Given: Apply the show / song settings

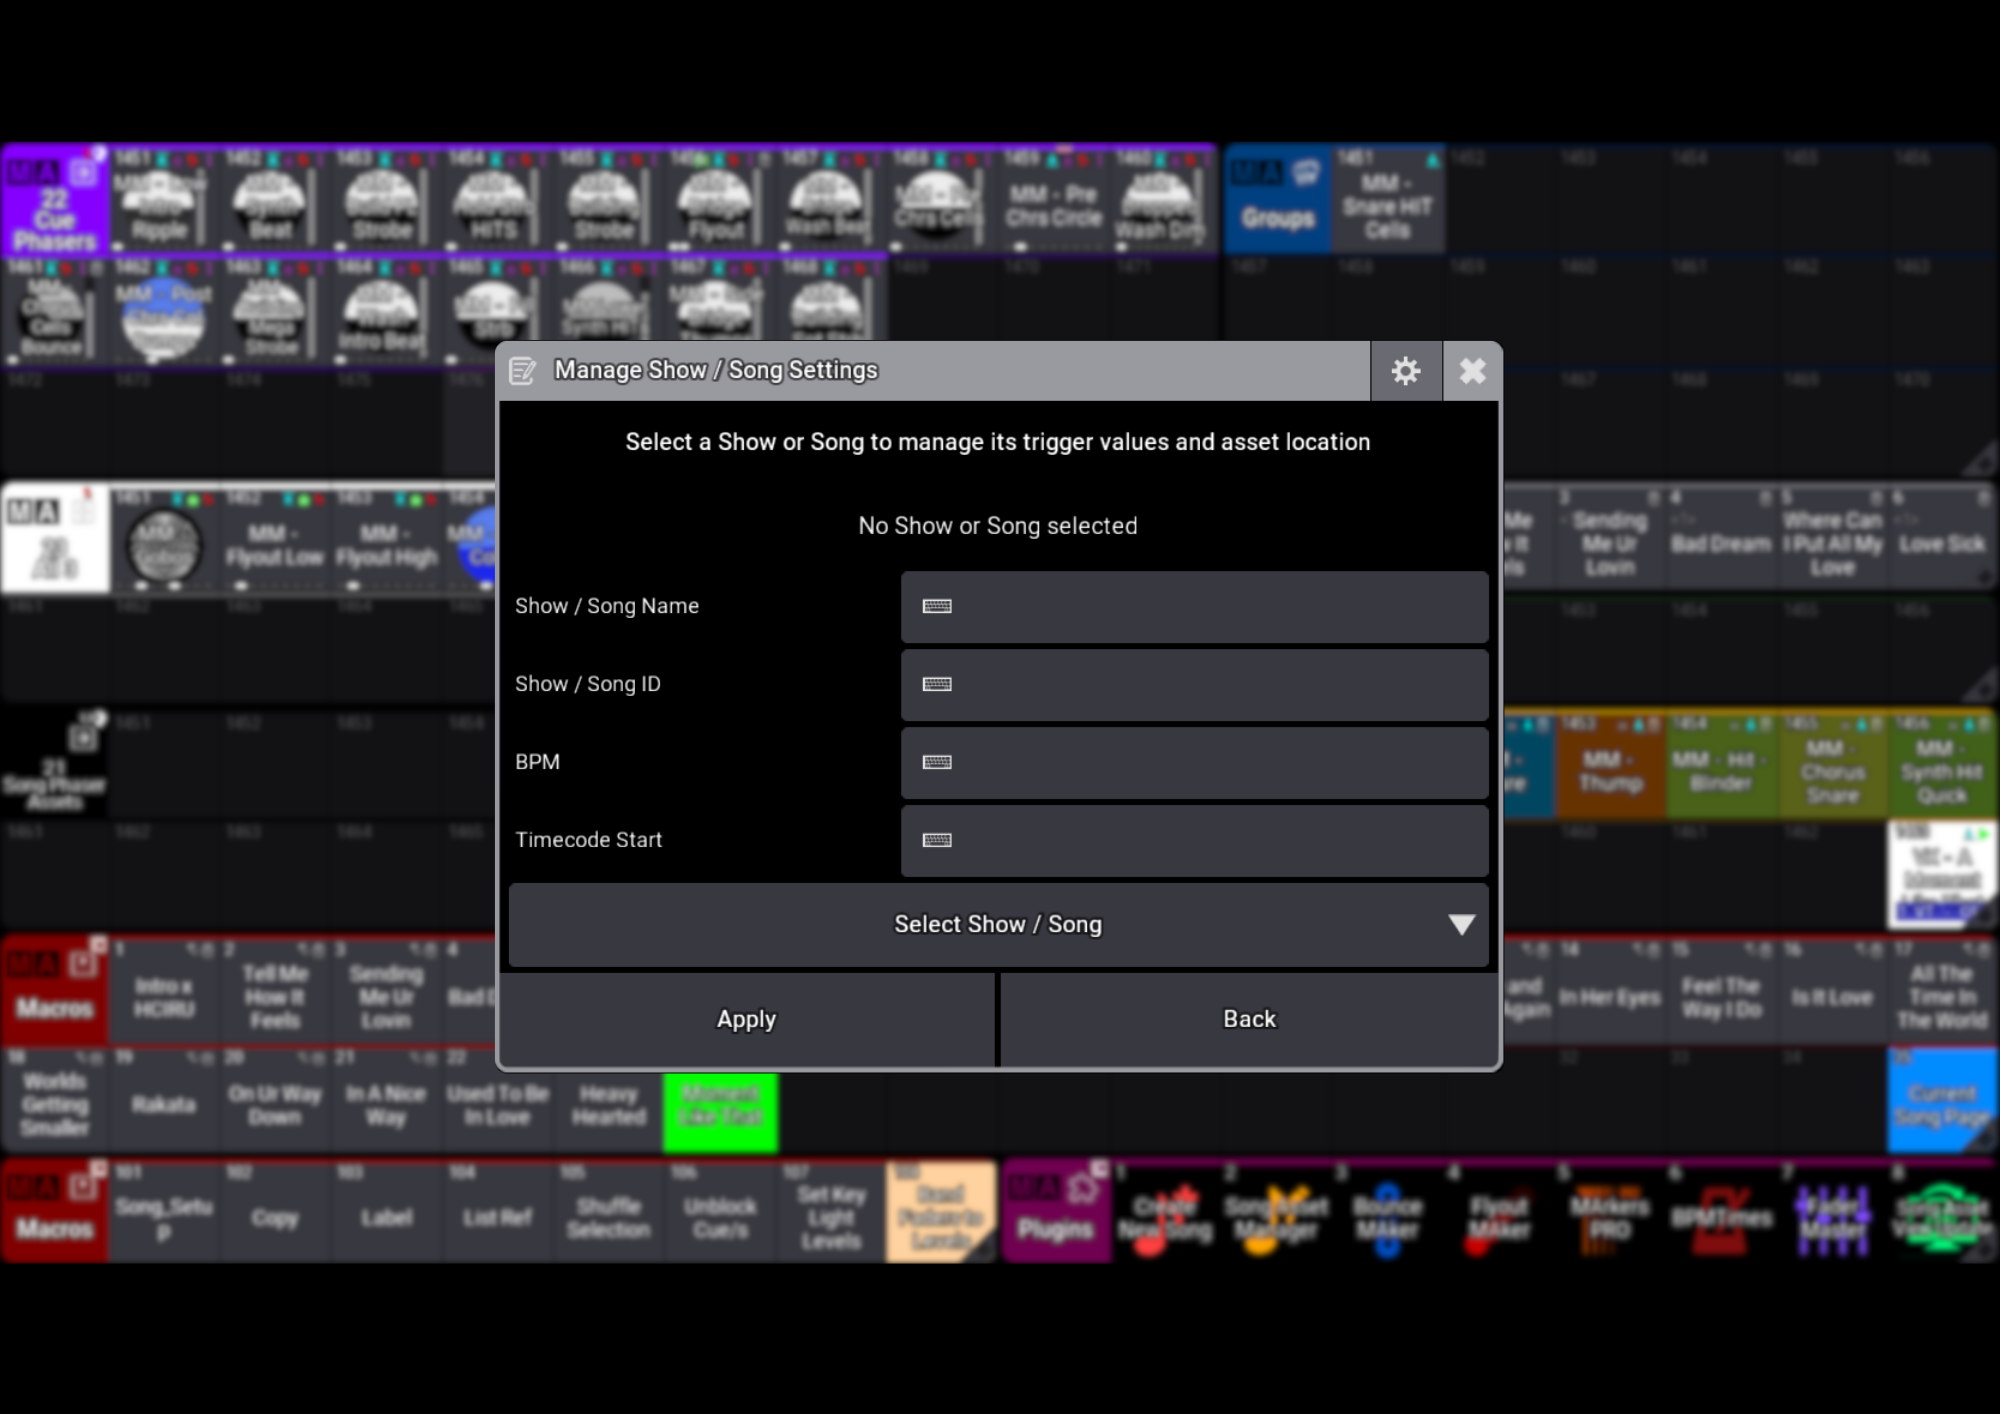Looking at the screenshot, I should 746,1019.
